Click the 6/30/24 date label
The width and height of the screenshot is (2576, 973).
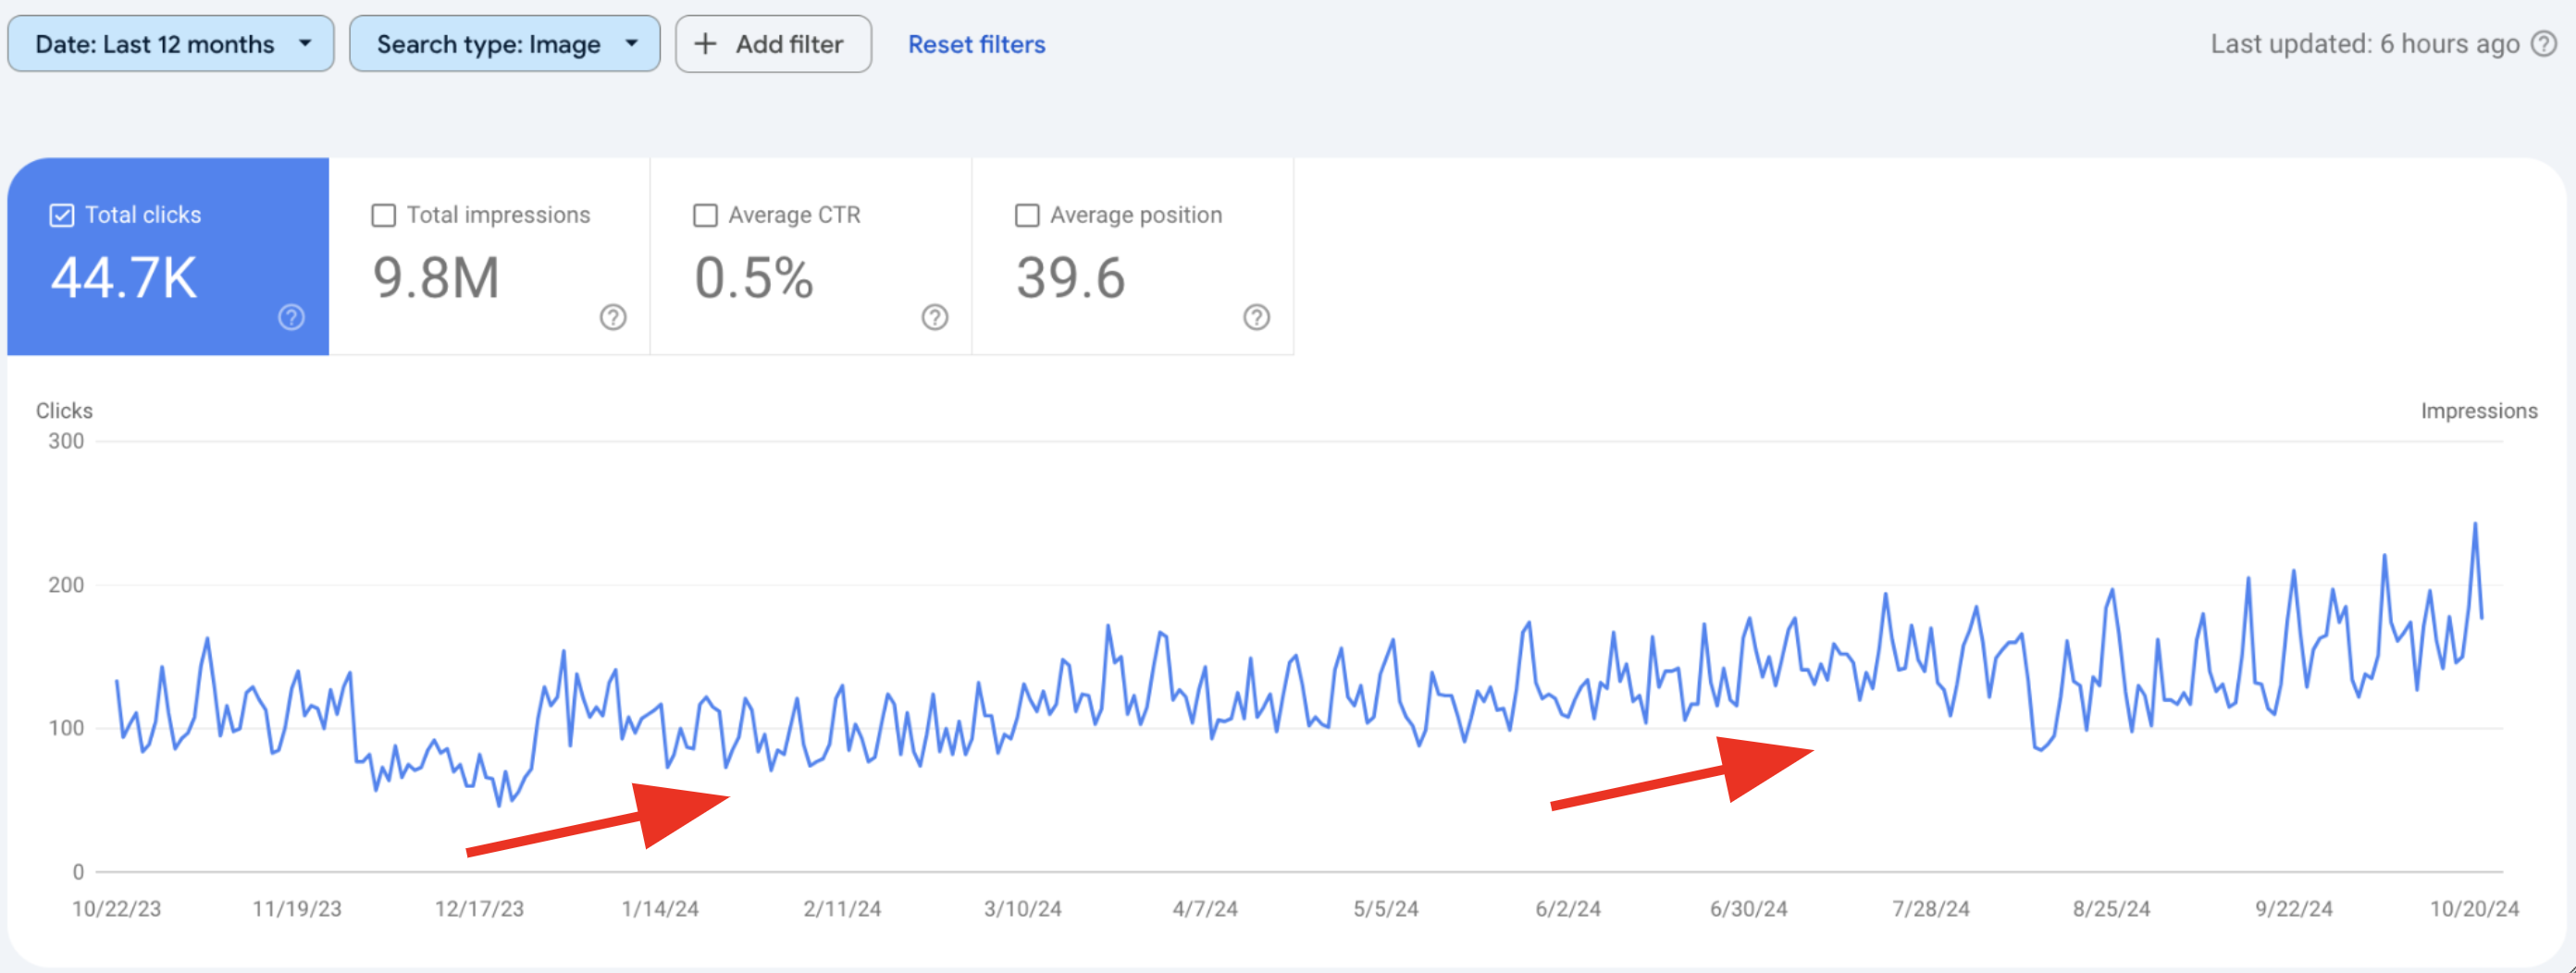[x=1749, y=909]
